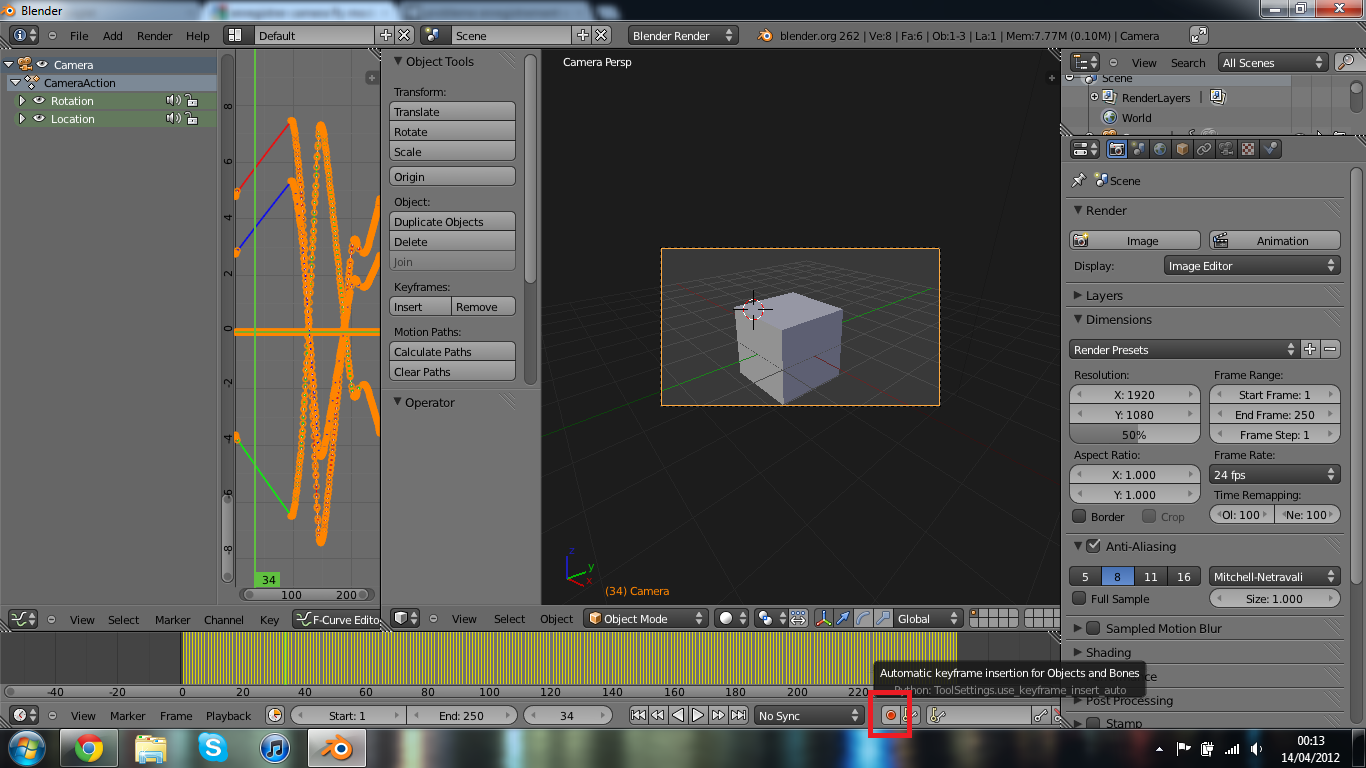Click the World node icon in the outliner
The width and height of the screenshot is (1366, 768).
[1109, 117]
